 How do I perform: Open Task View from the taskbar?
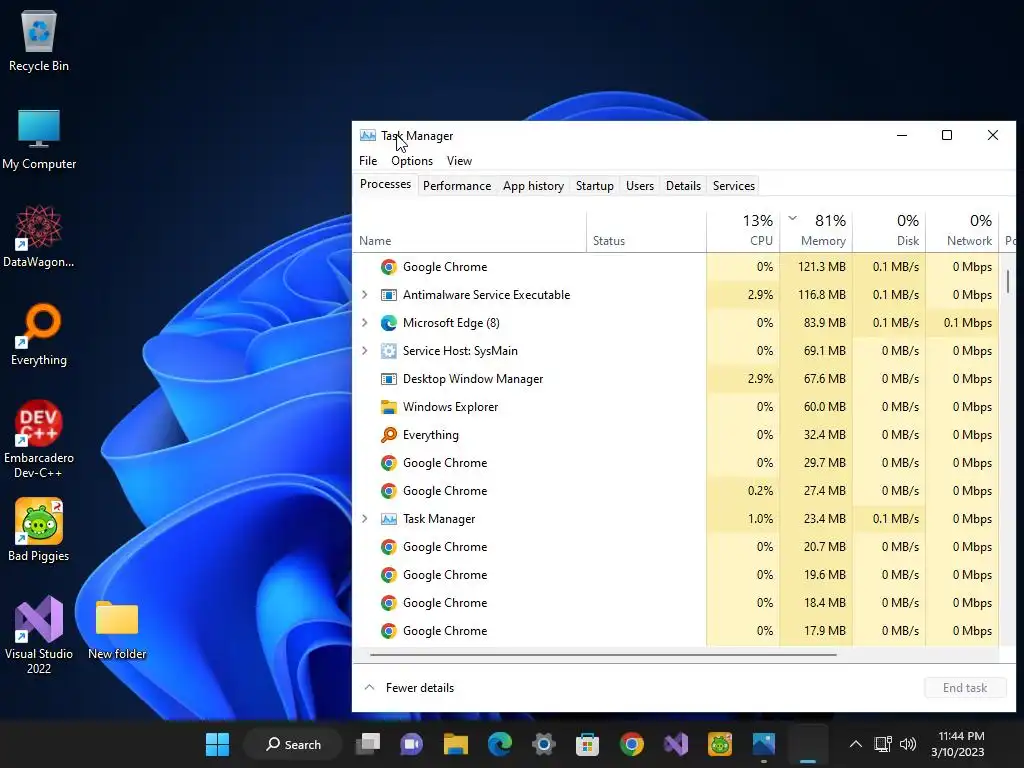click(368, 744)
